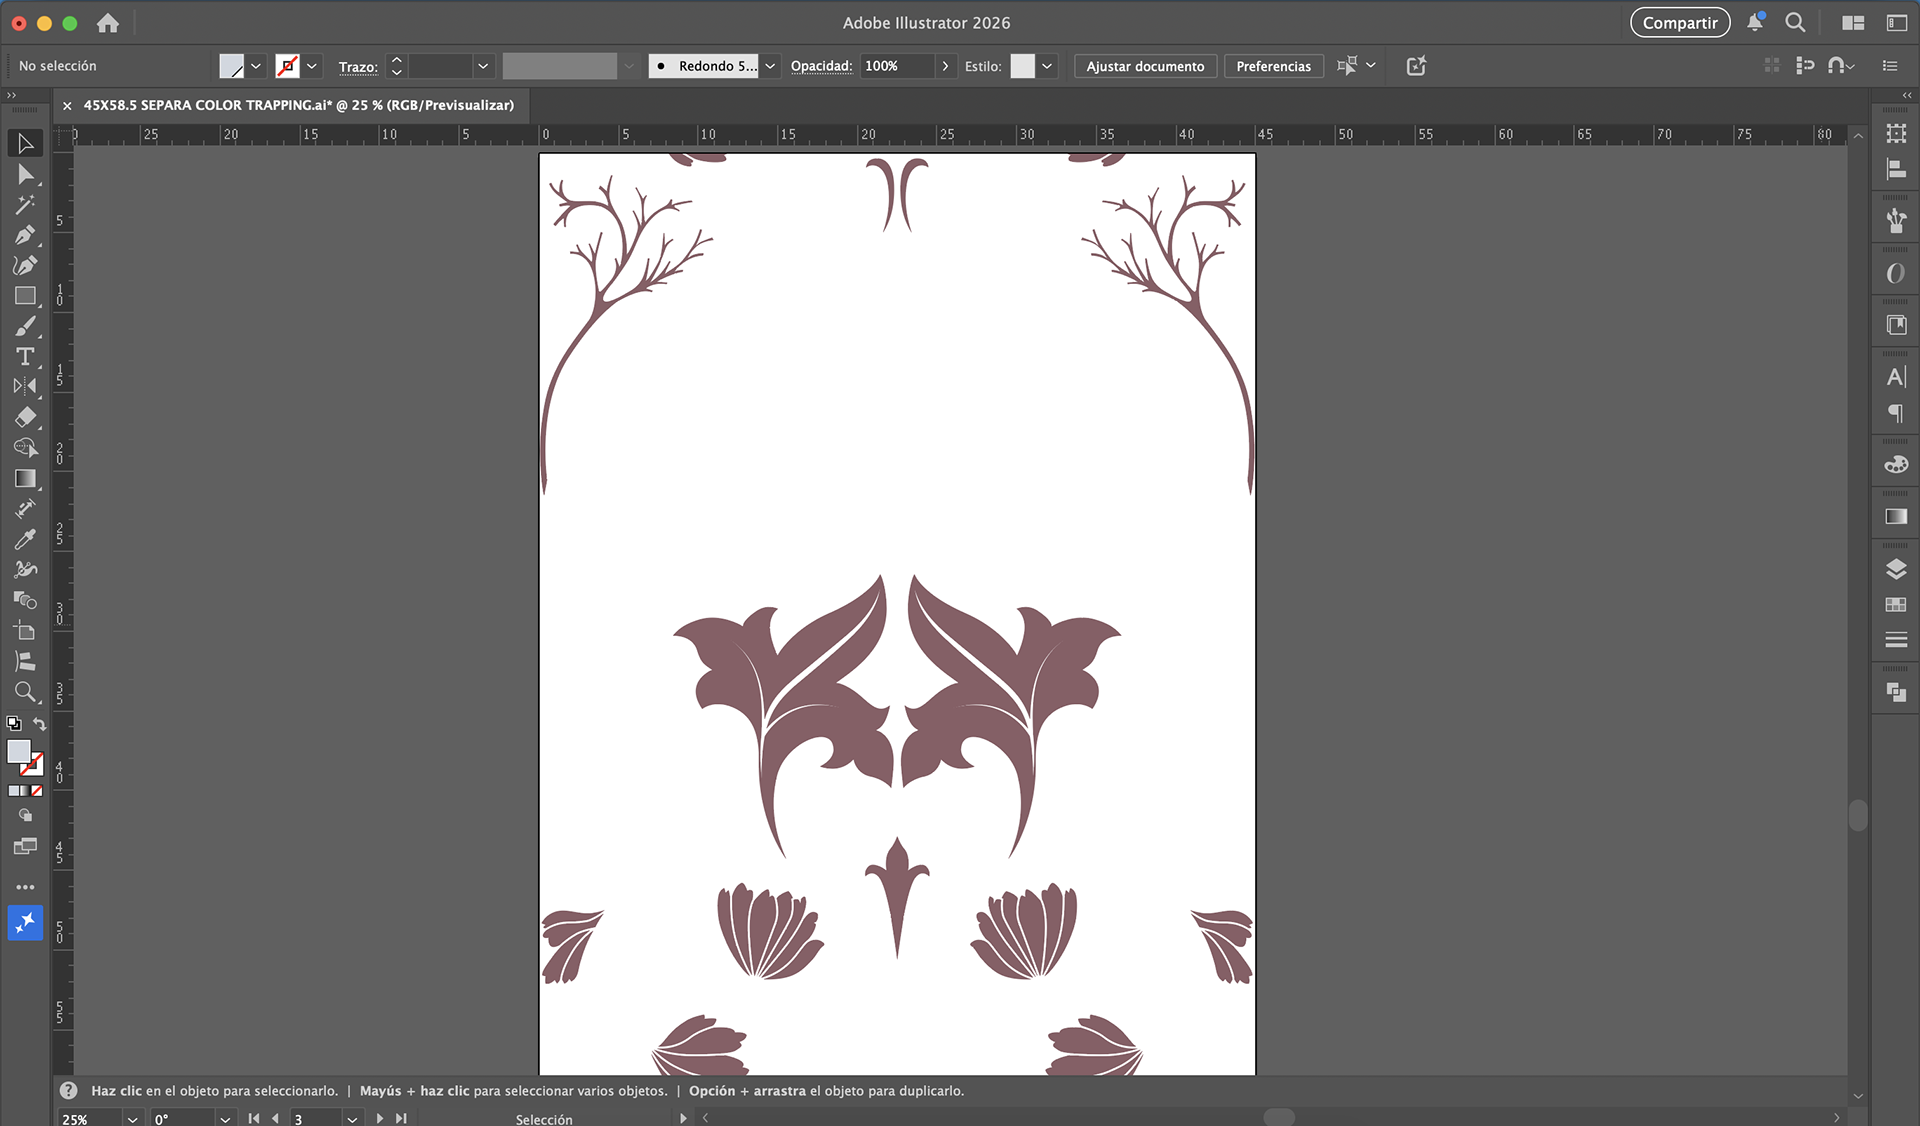Viewport: 1920px width, 1126px height.
Task: Select the Direct Selection tool
Action: pos(25,175)
